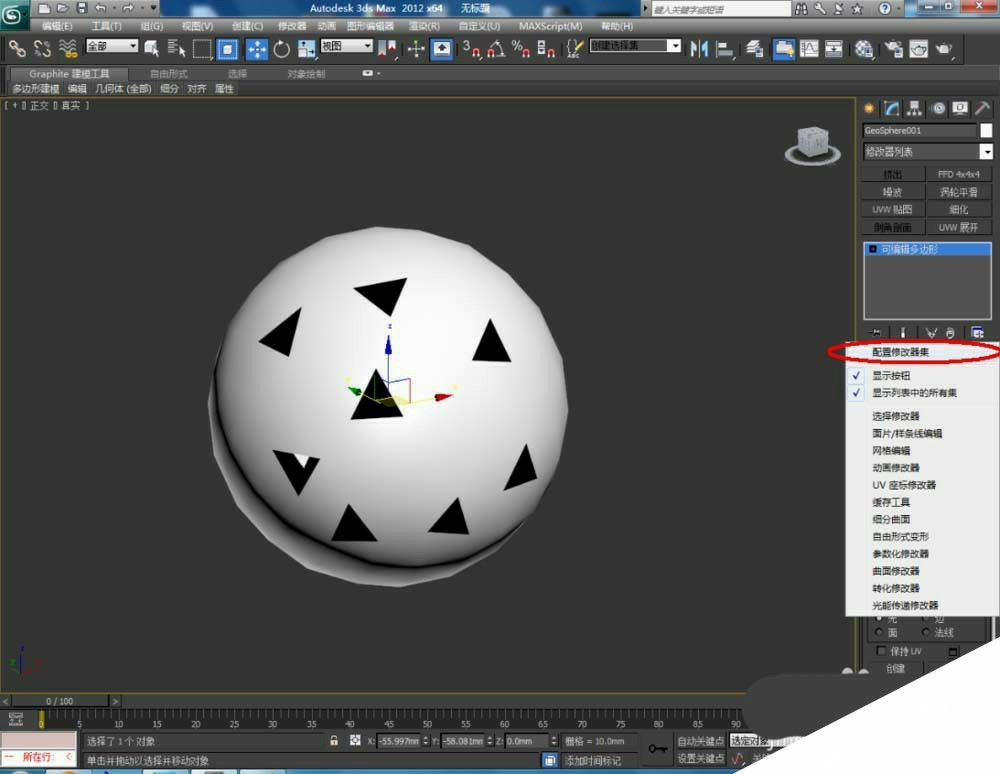Click the 自动关键点 button

pos(700,741)
